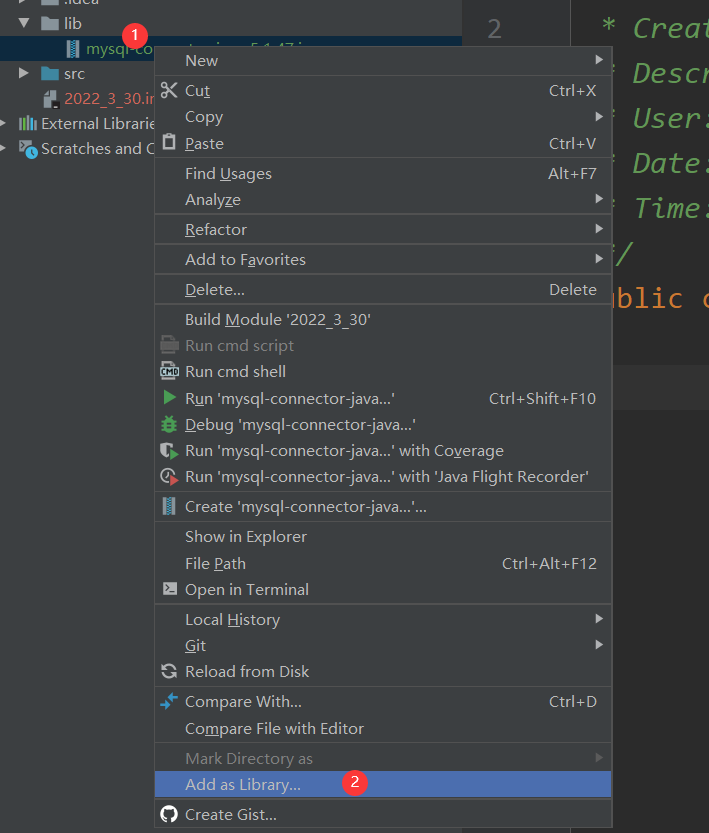Click the disabled Run cmd script icon
709x833 pixels.
[x=169, y=345]
